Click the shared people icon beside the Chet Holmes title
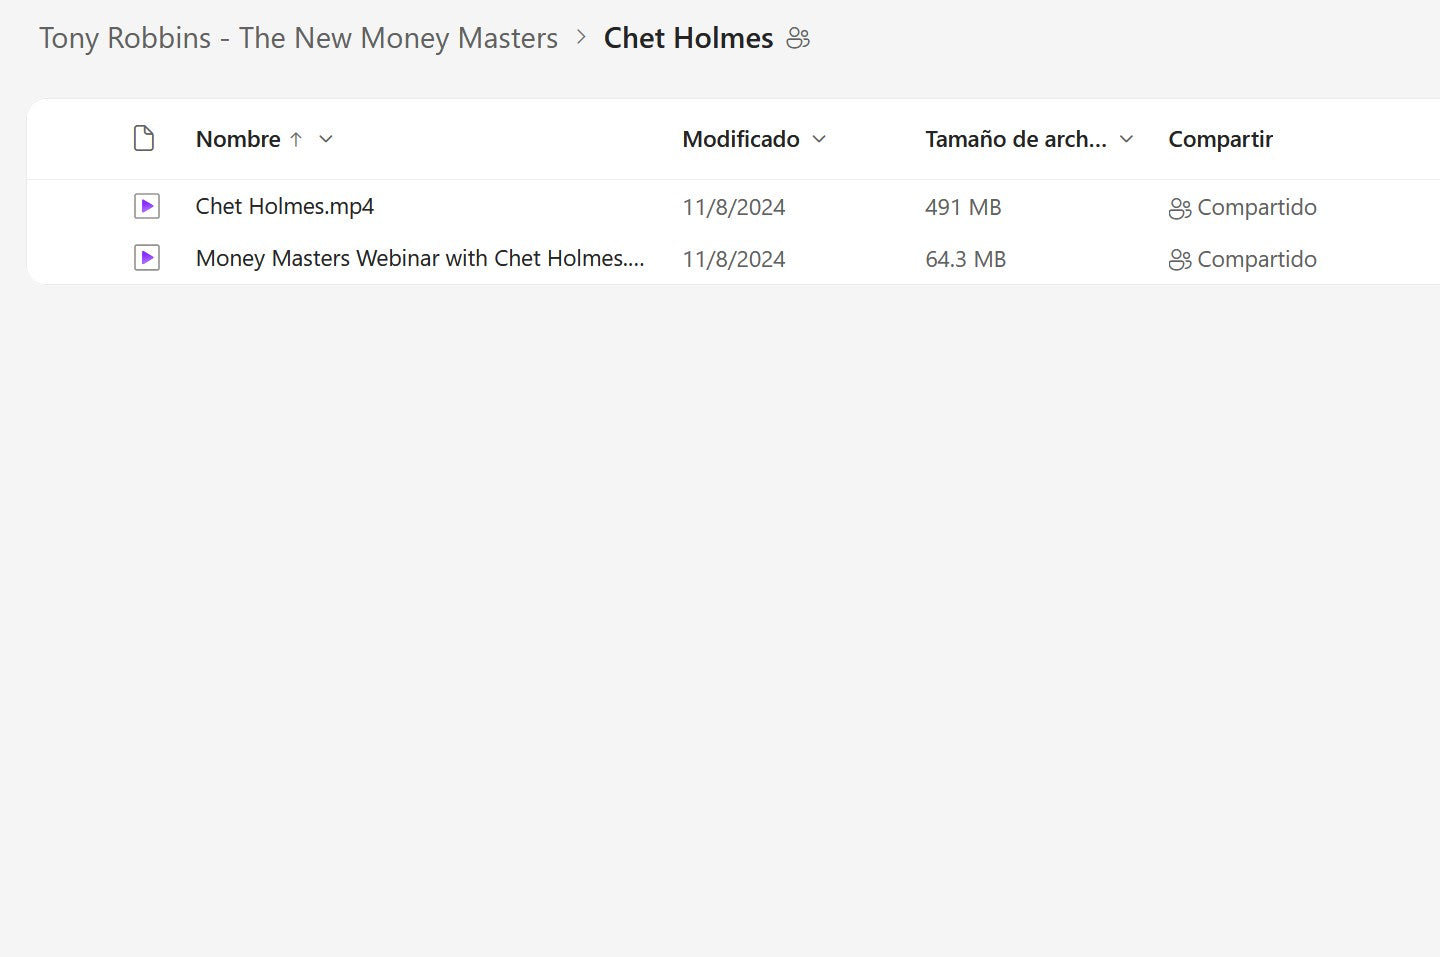The image size is (1440, 957). tap(798, 39)
